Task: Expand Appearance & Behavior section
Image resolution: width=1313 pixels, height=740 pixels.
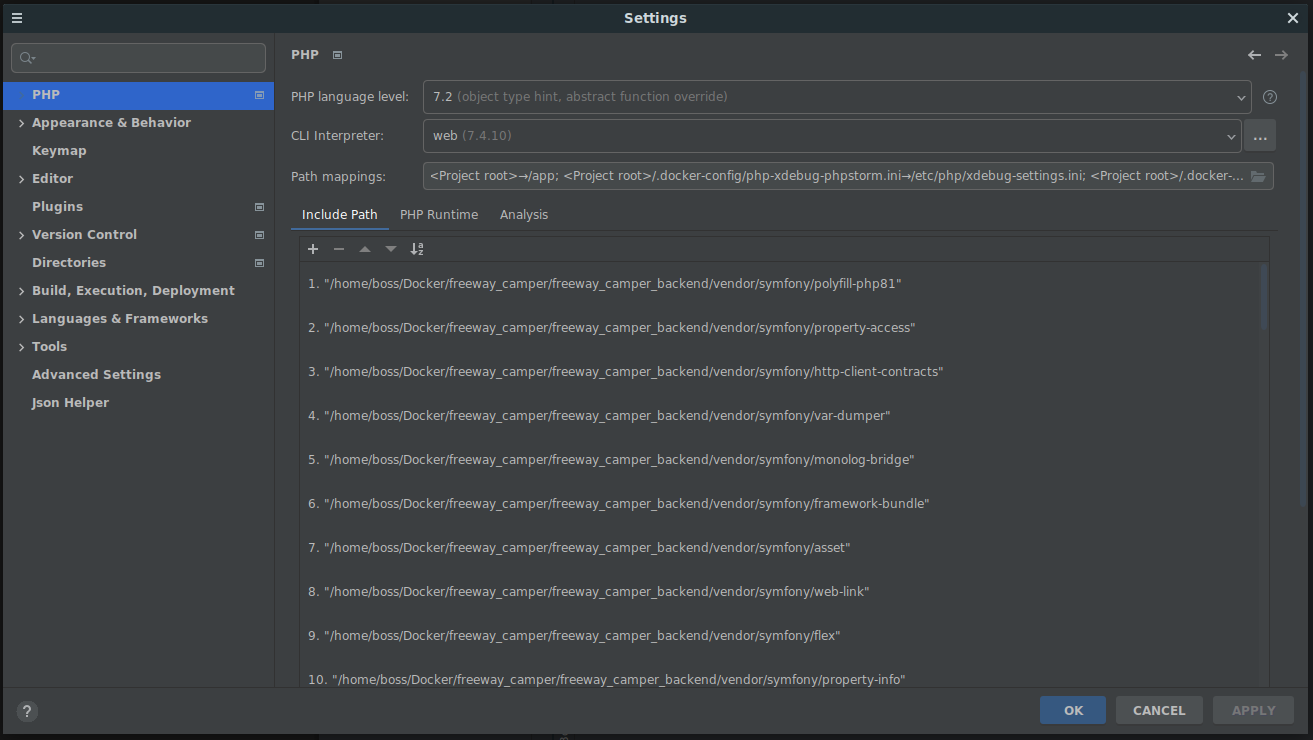Action: (21, 123)
